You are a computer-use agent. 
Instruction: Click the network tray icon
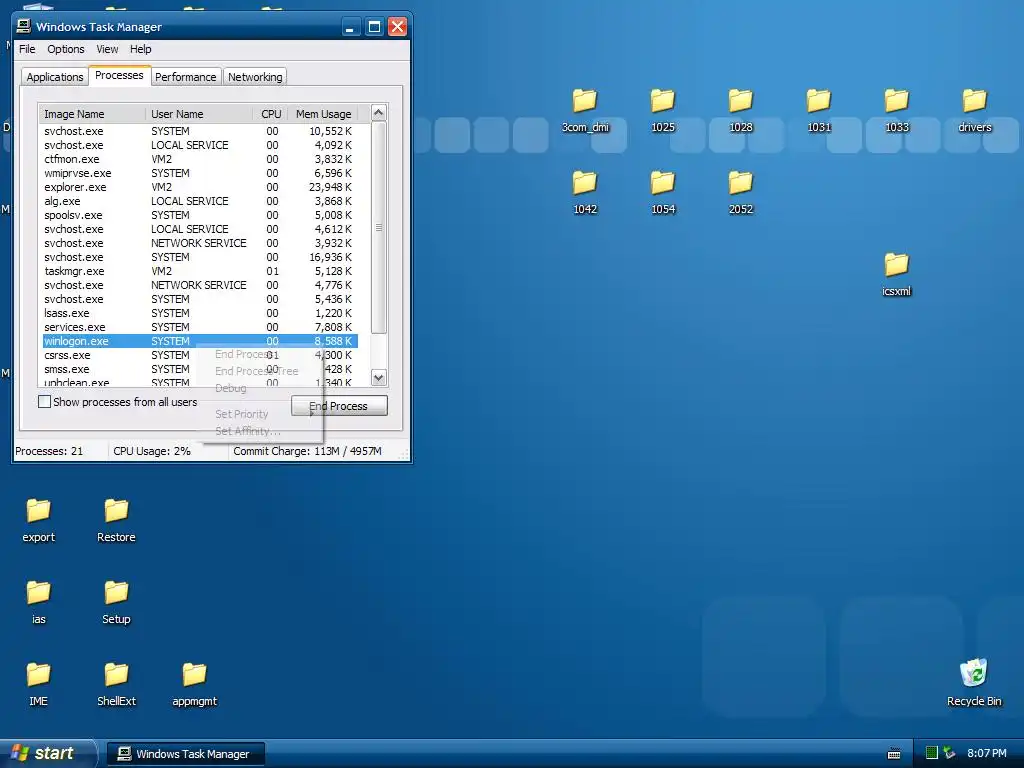(949, 753)
